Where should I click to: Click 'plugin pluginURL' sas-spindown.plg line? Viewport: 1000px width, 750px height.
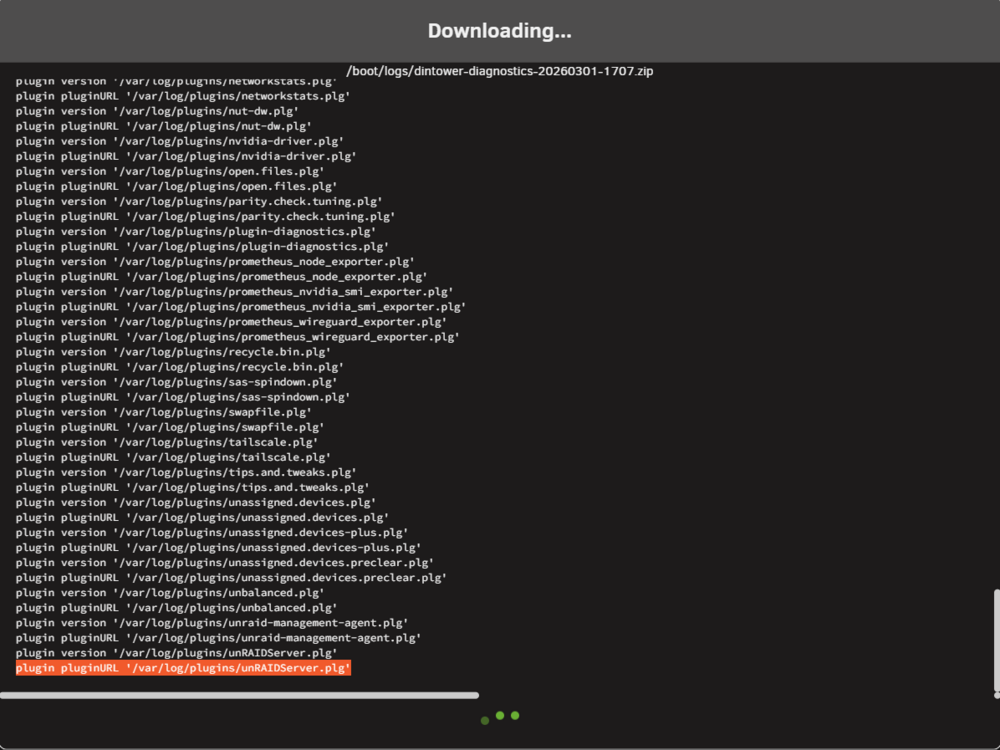pos(183,397)
